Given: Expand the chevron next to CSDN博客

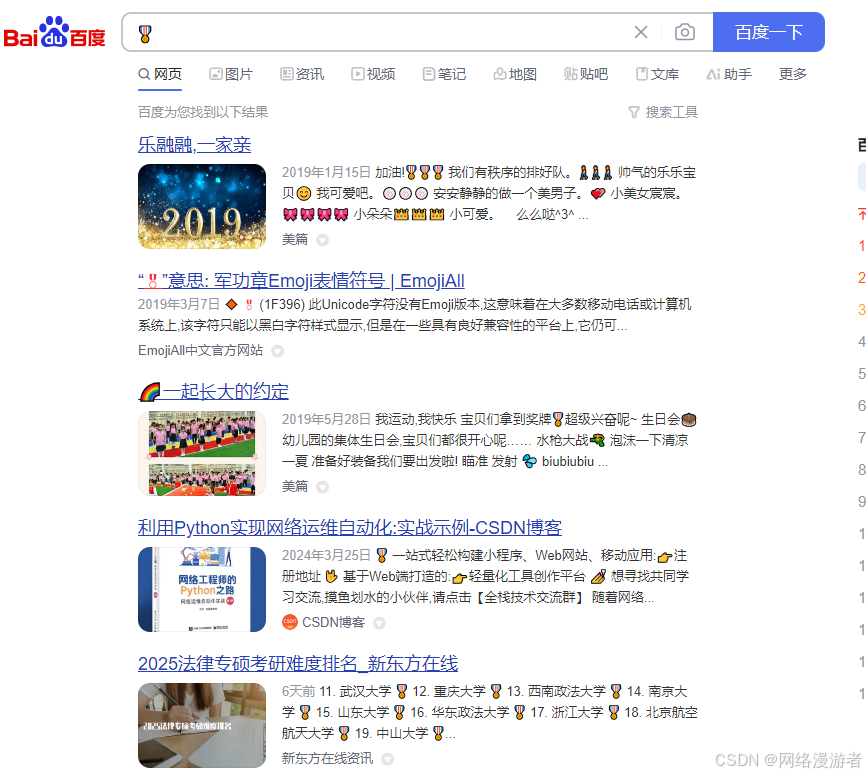Looking at the screenshot, I should tap(379, 622).
